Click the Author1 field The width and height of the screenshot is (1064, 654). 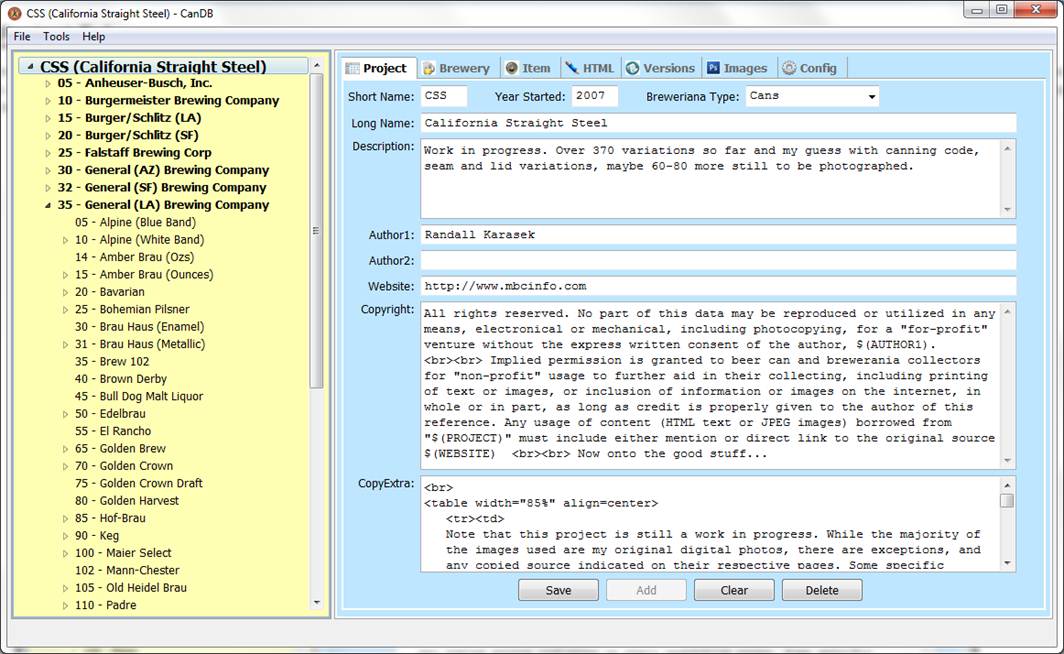tap(718, 235)
